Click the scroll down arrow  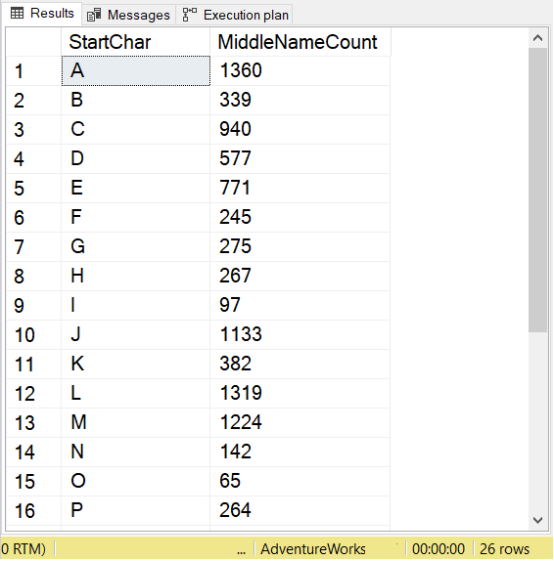(538, 520)
